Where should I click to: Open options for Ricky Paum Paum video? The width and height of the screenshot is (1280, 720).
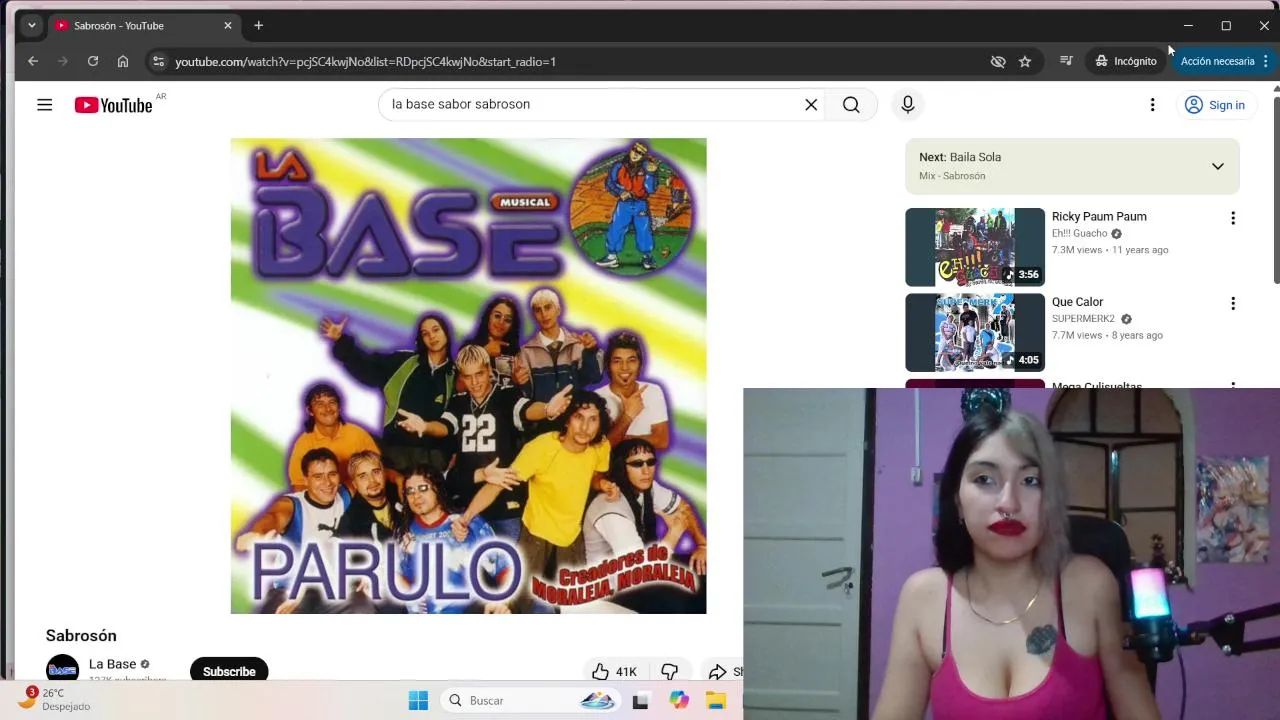click(1232, 218)
